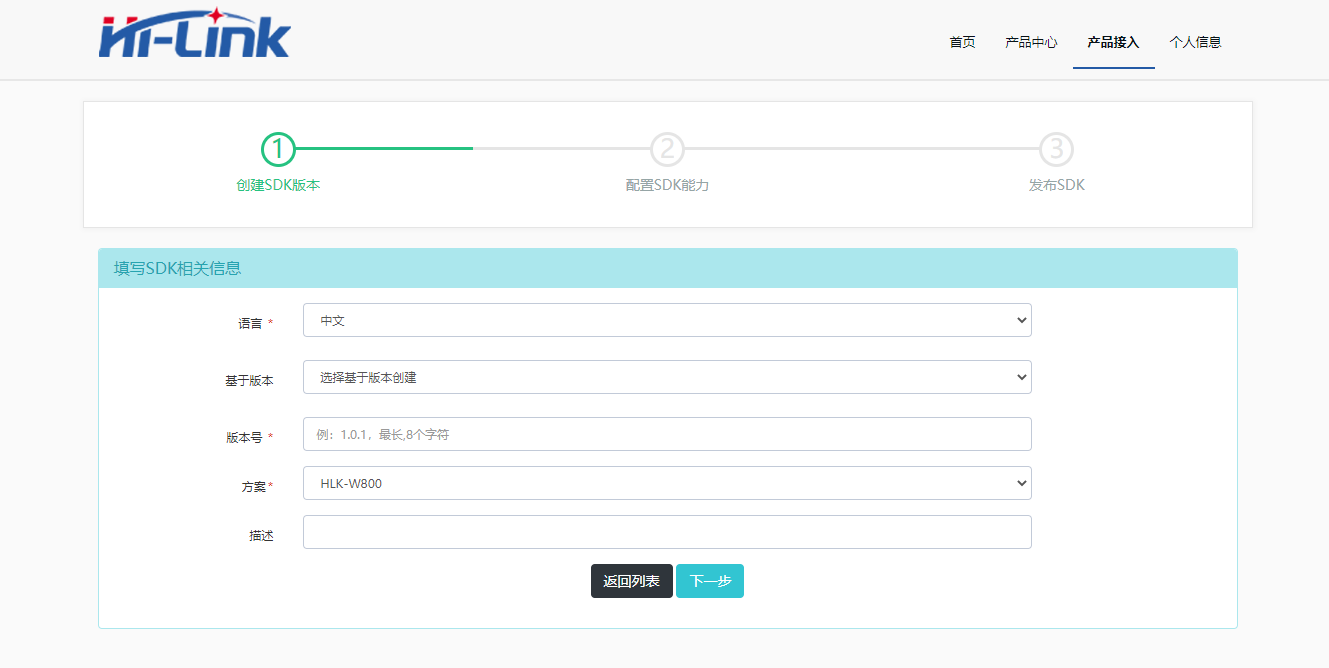Select the 产品接入 nav tab
Screen dimensions: 1329x668
coord(1113,42)
